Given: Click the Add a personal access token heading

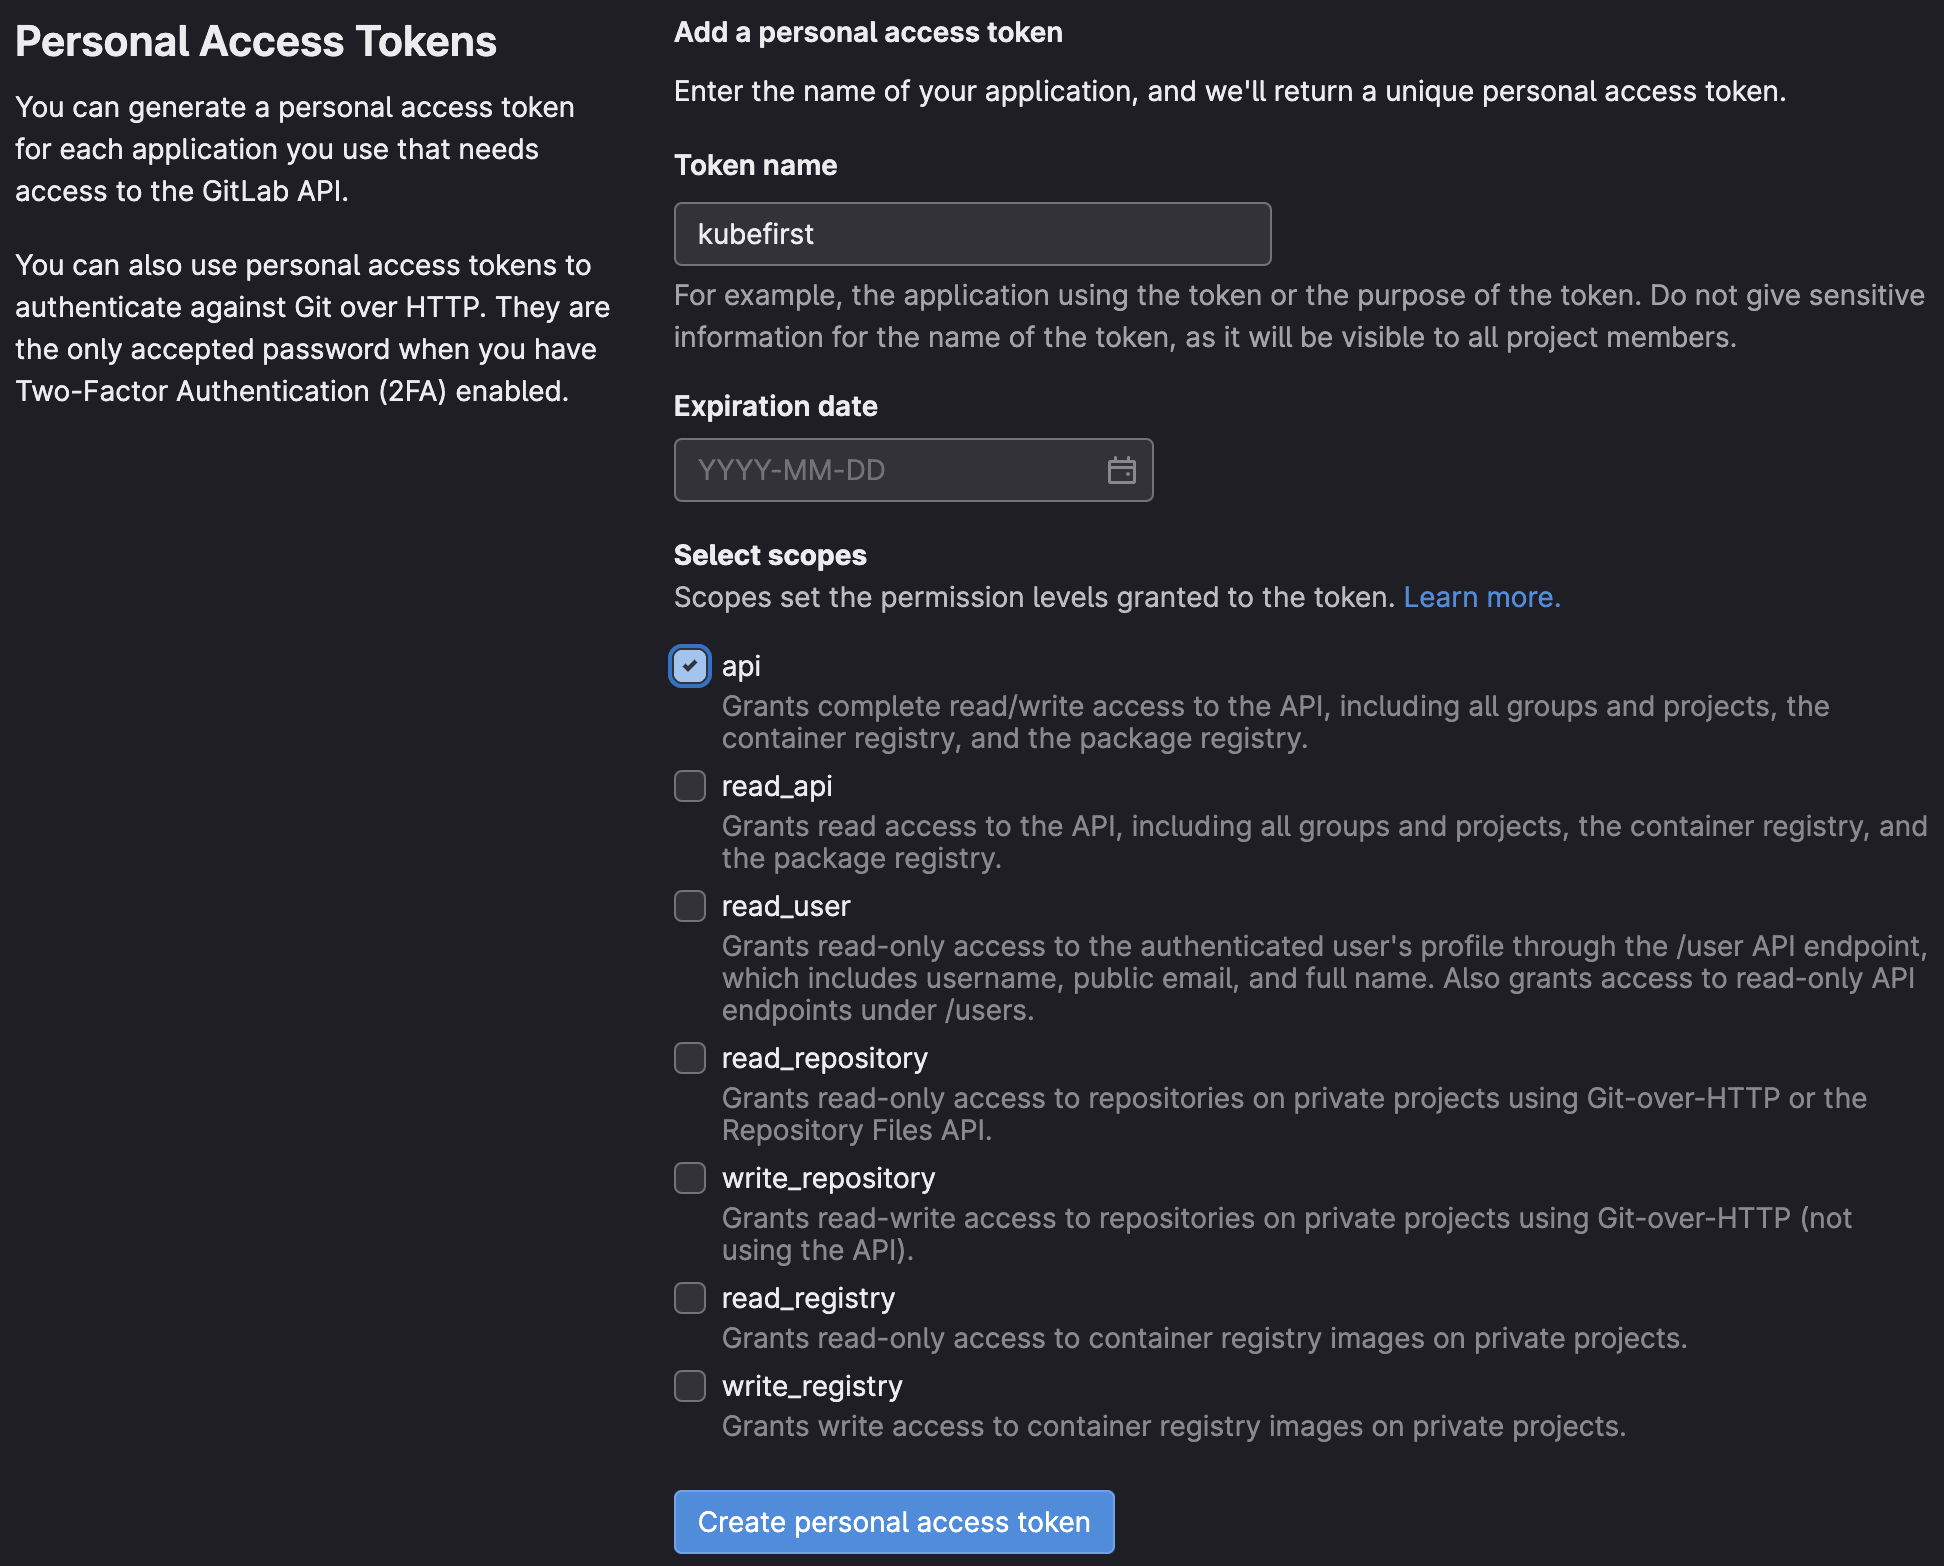Looking at the screenshot, I should (868, 33).
